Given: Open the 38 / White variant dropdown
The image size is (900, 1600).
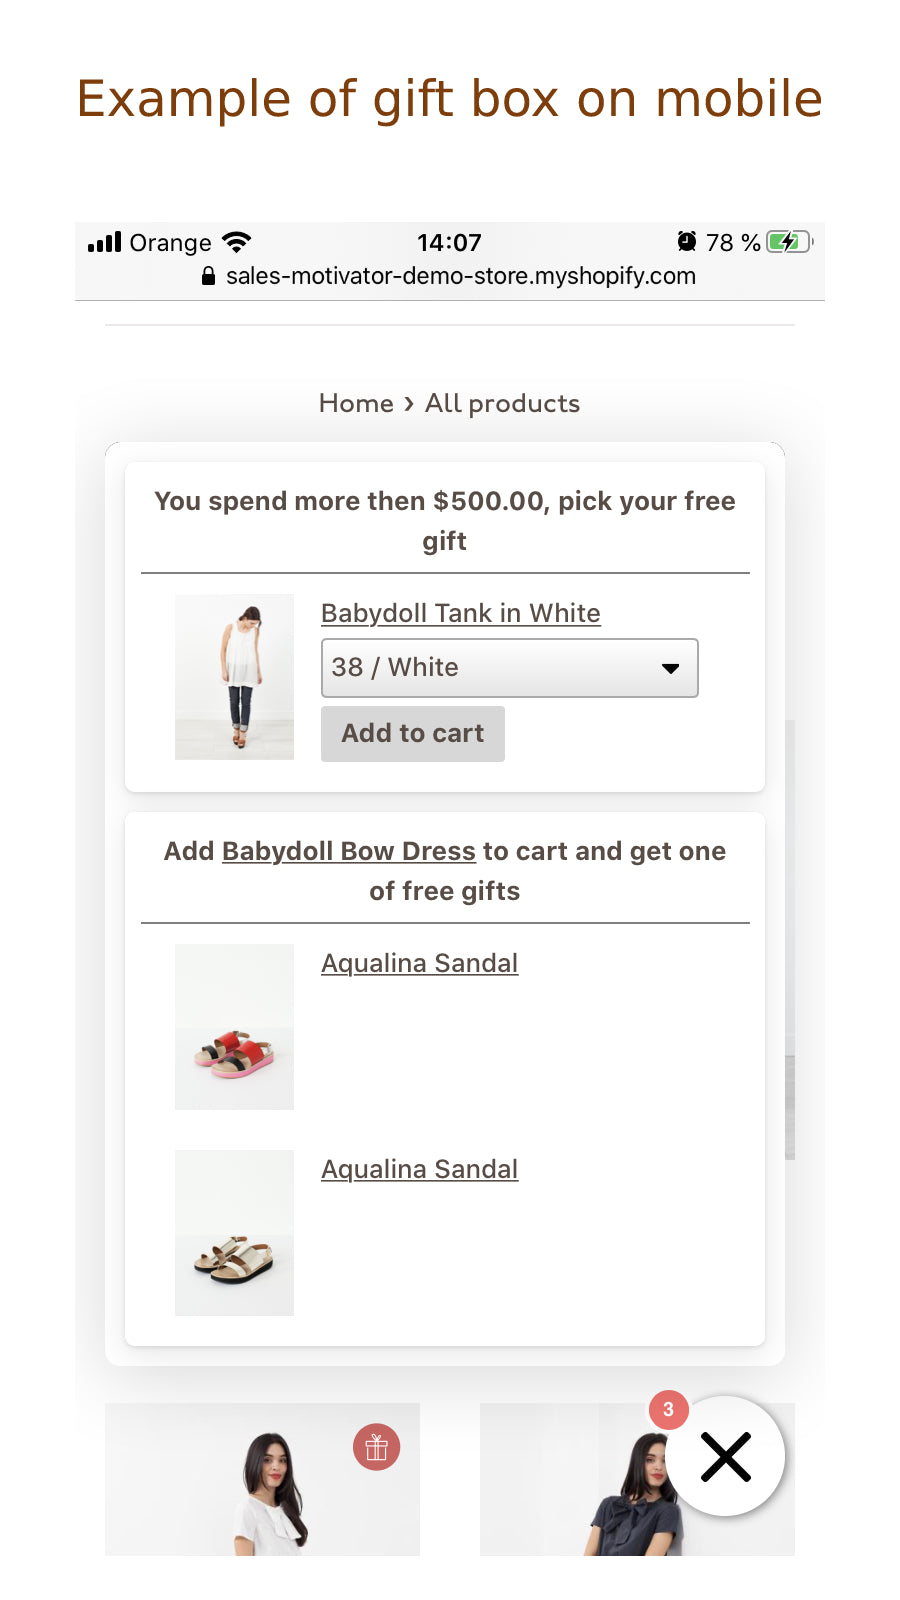Looking at the screenshot, I should tap(509, 668).
